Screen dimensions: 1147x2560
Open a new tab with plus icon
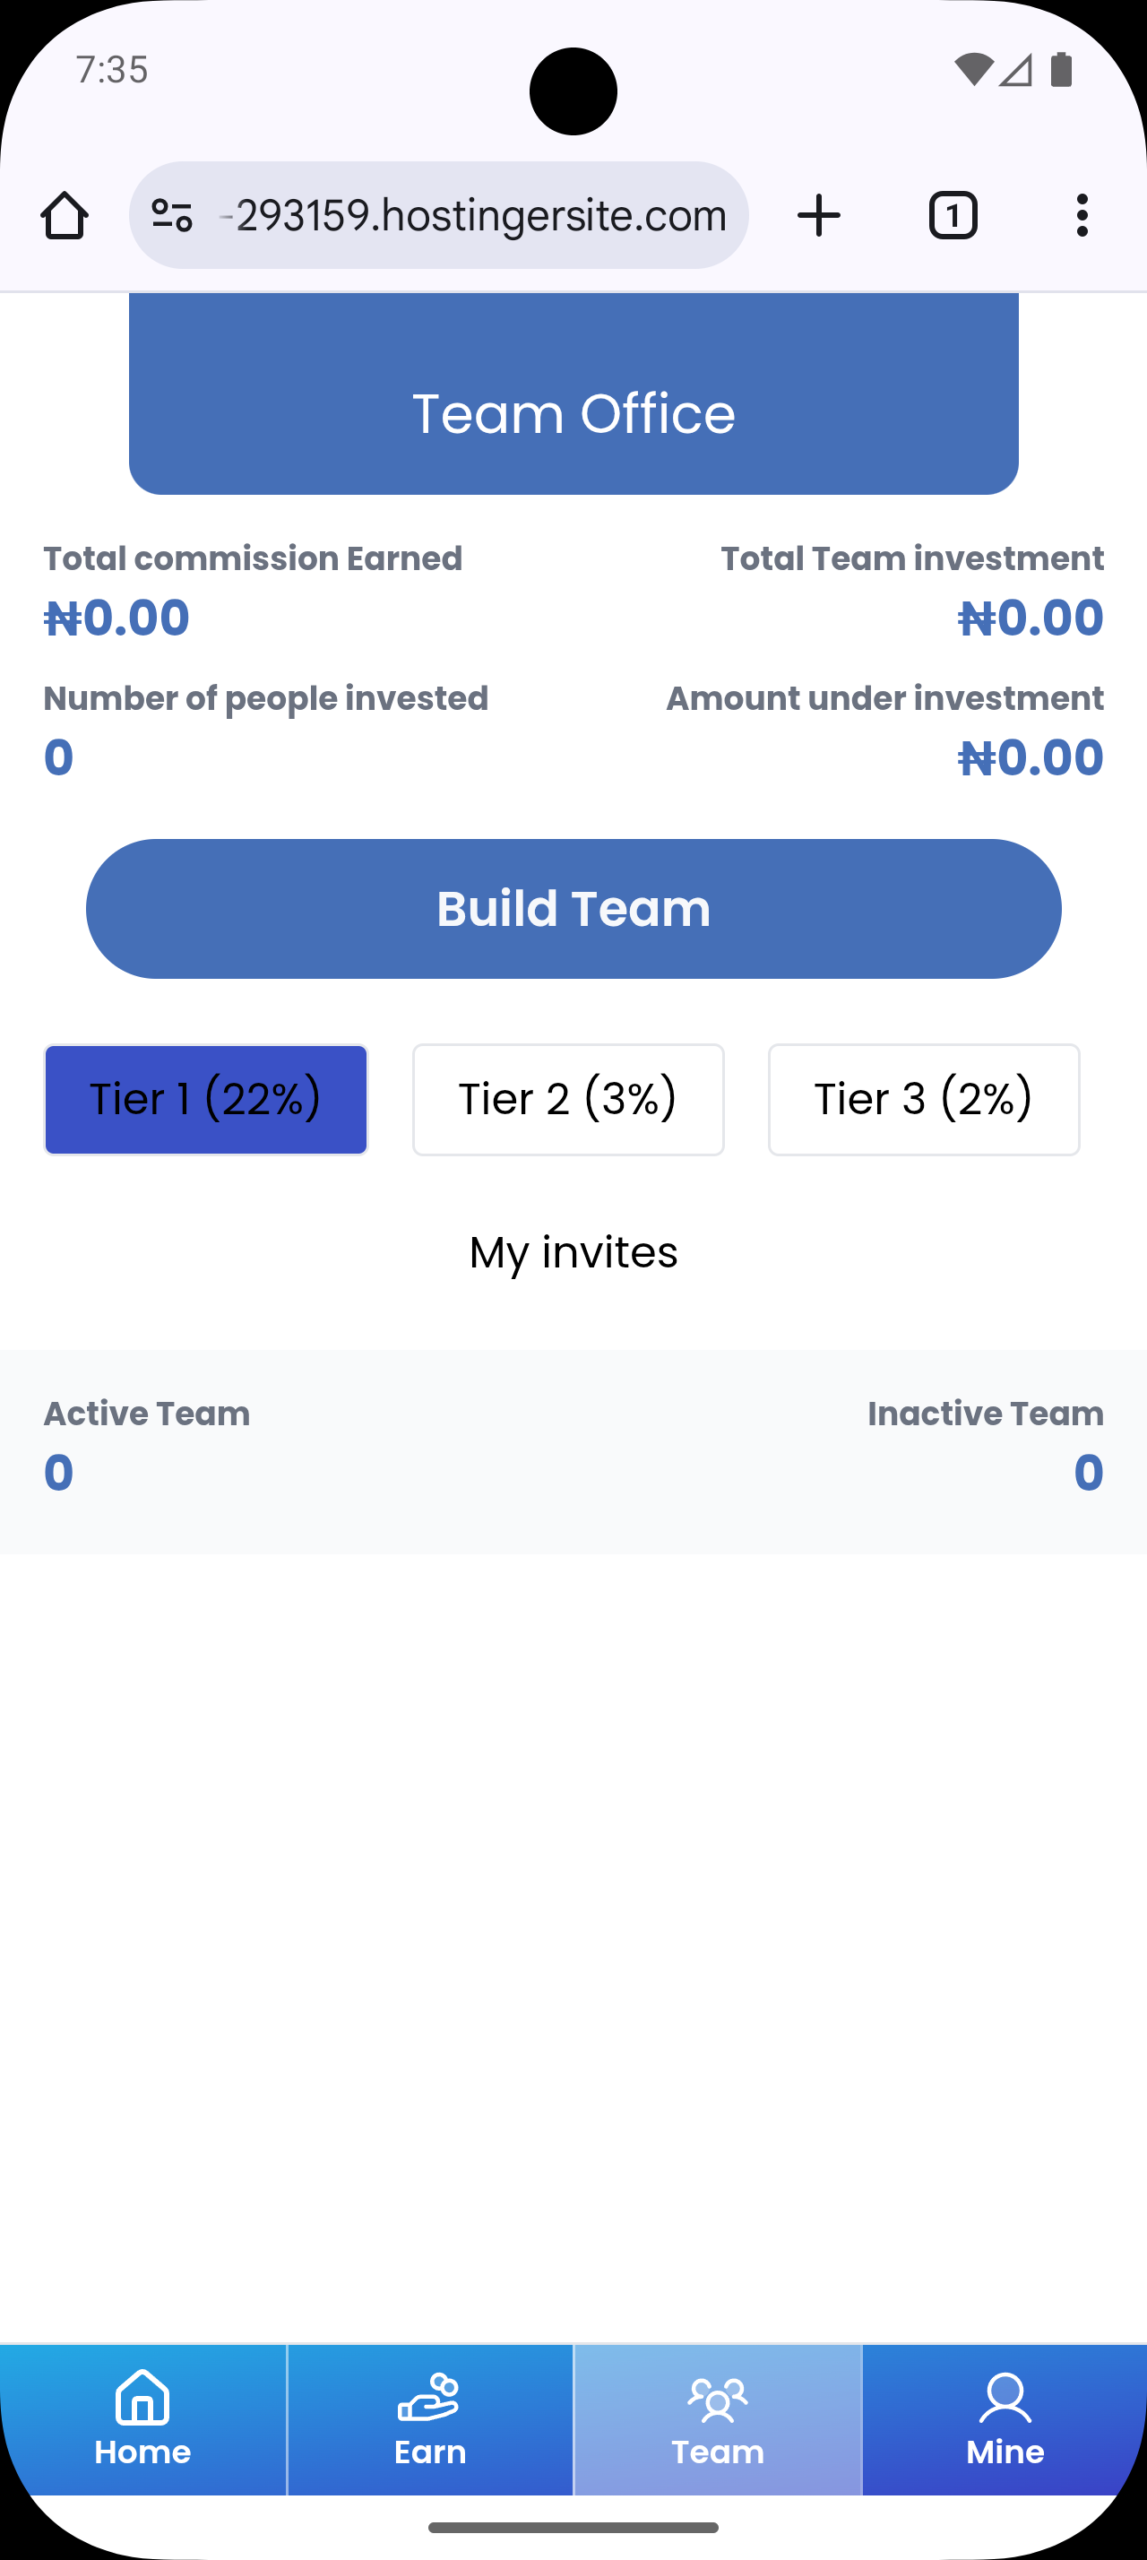pos(818,215)
